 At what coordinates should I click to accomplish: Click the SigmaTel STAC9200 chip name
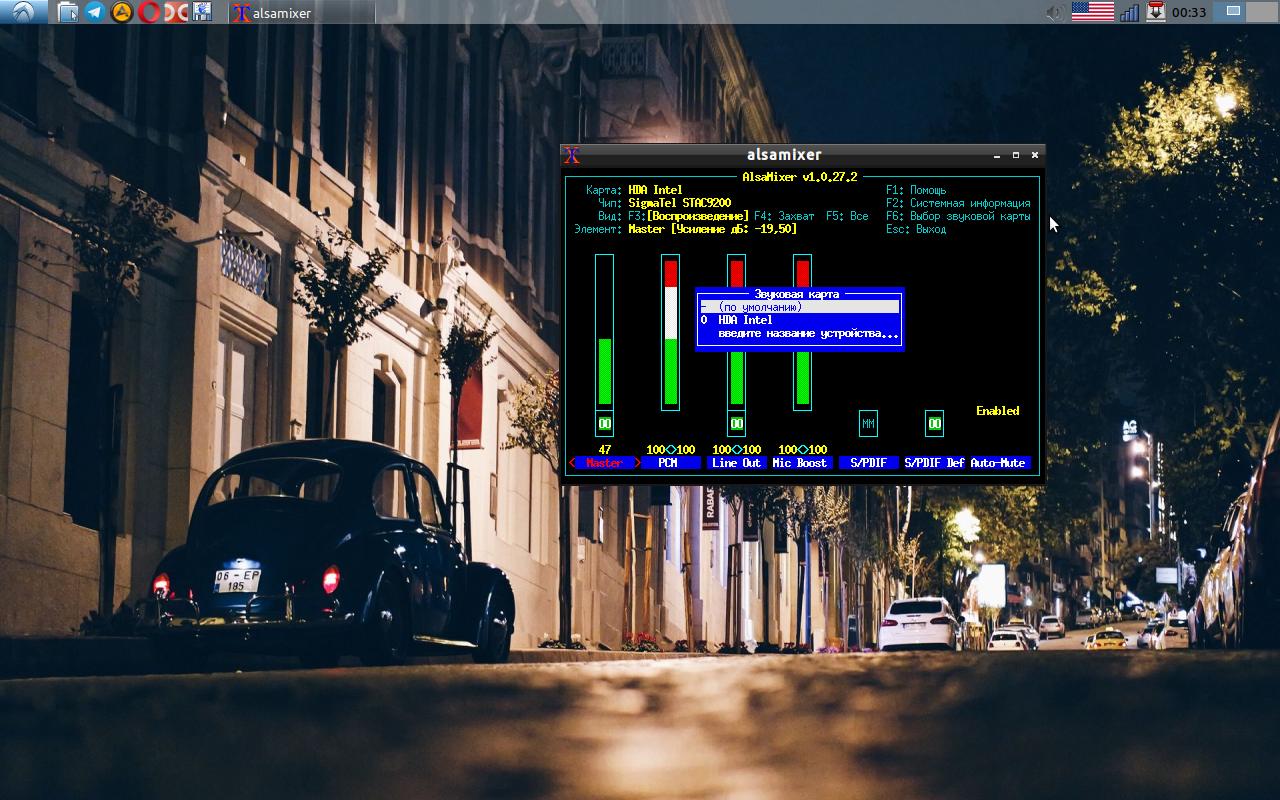679,203
